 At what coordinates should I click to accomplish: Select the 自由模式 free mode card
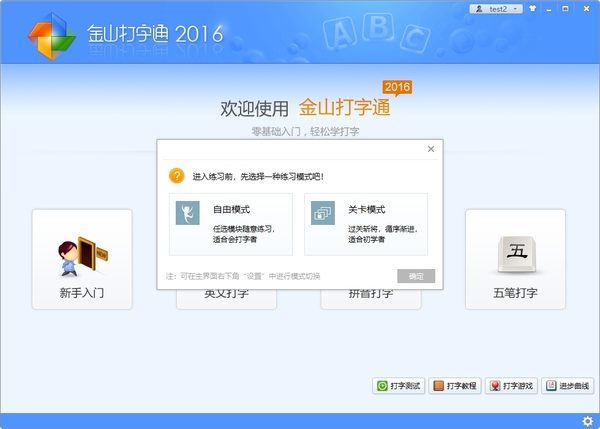click(x=231, y=224)
